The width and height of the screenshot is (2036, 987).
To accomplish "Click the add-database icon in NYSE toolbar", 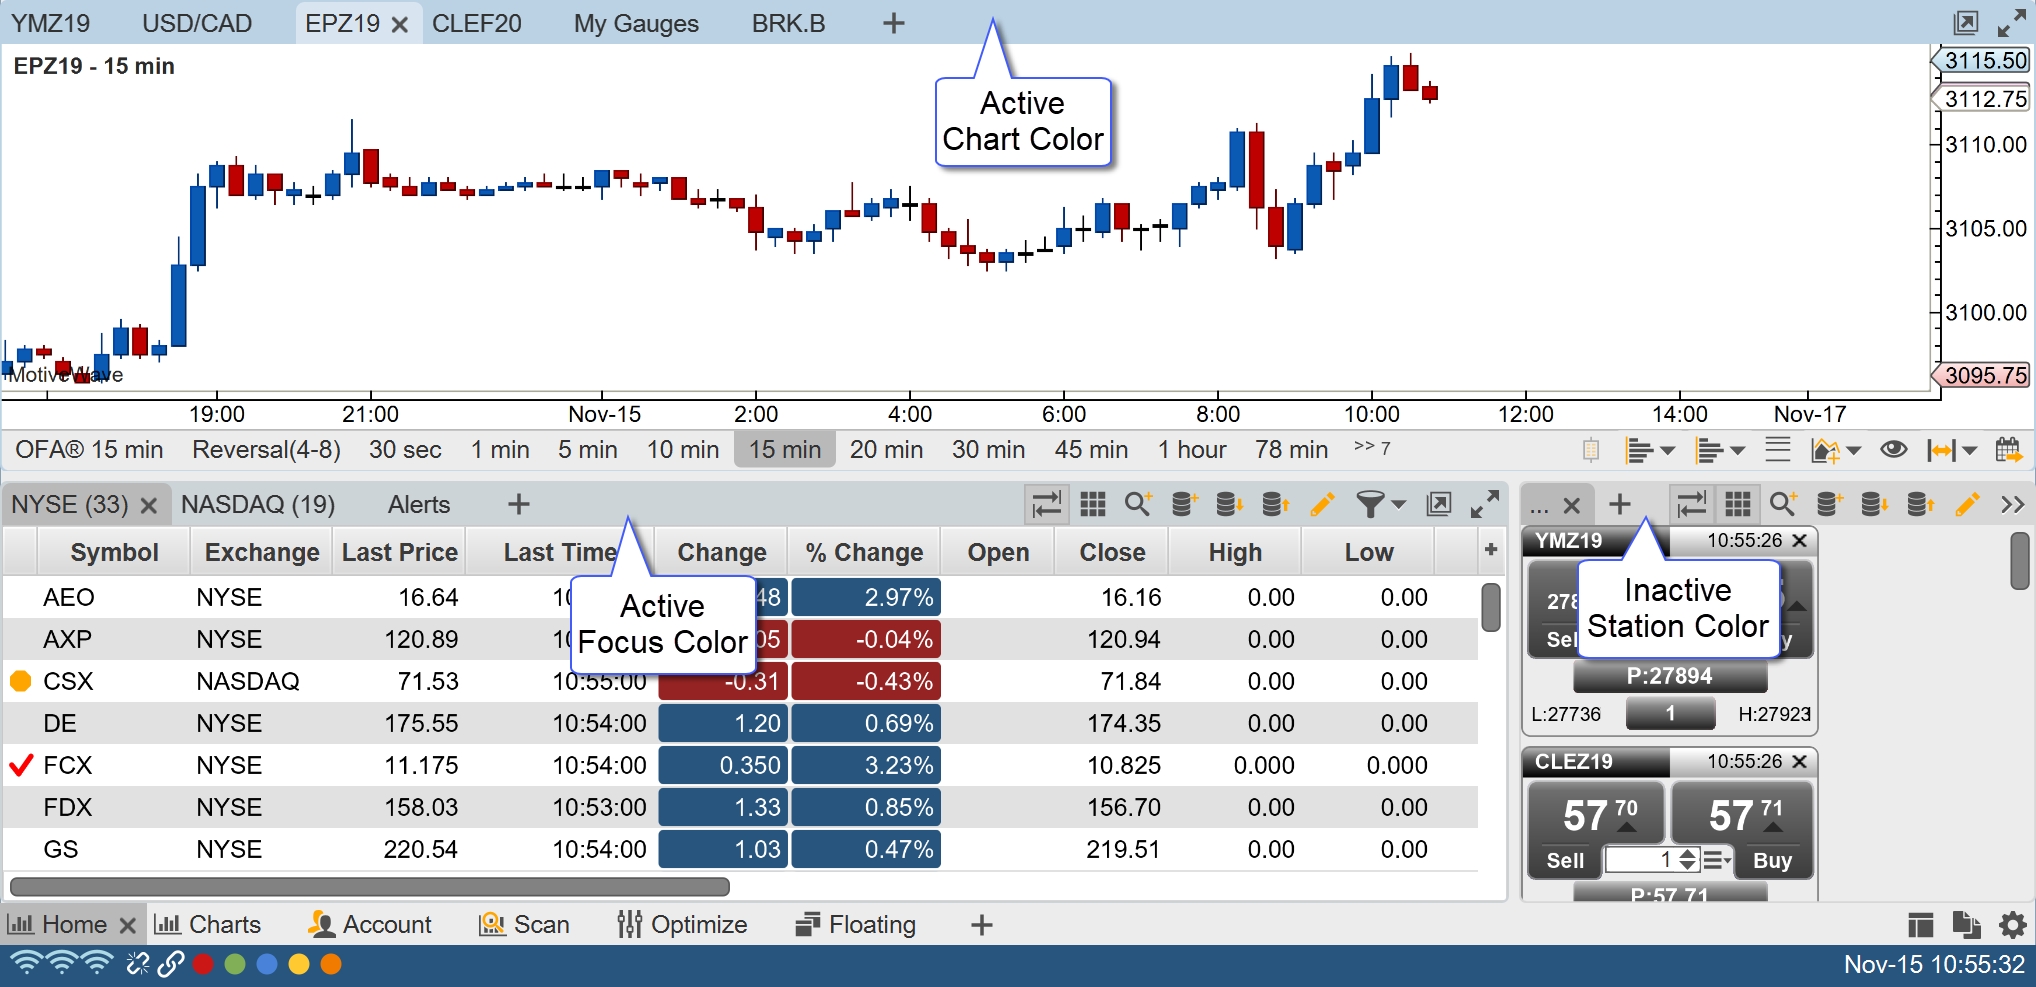I will tap(1184, 504).
